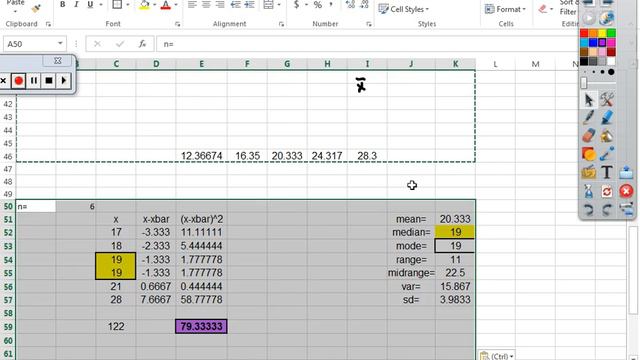Click red X clear annotations button
640x360 pixels.
pos(626,191)
